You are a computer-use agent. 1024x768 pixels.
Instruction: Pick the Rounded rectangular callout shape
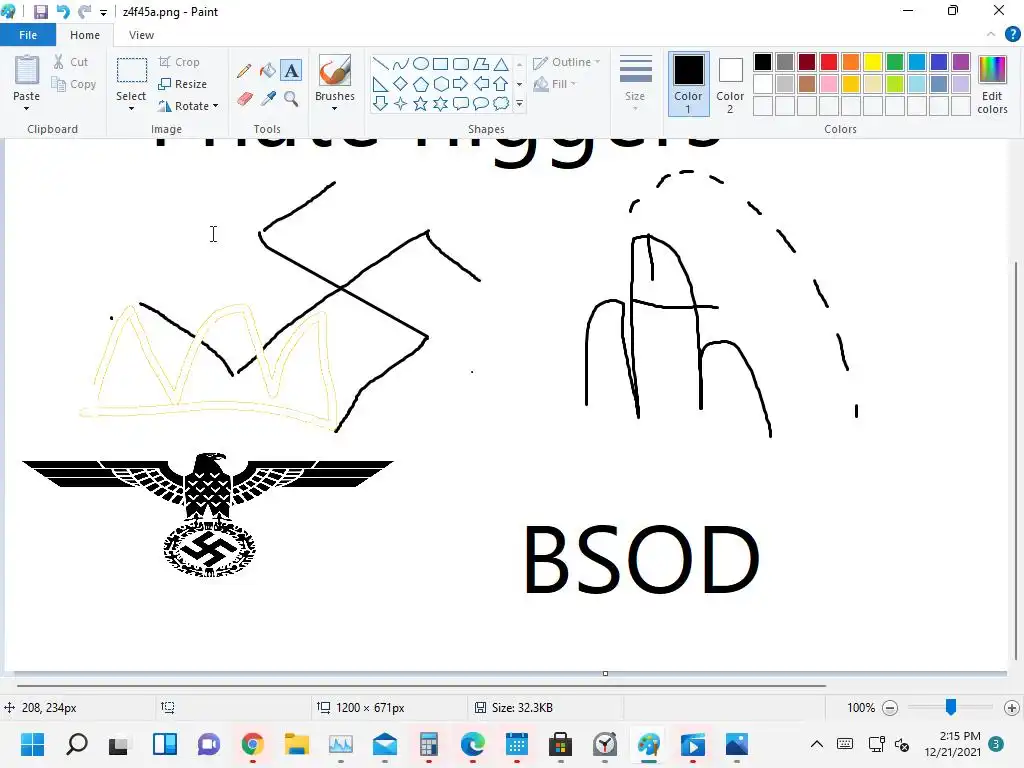(x=461, y=103)
